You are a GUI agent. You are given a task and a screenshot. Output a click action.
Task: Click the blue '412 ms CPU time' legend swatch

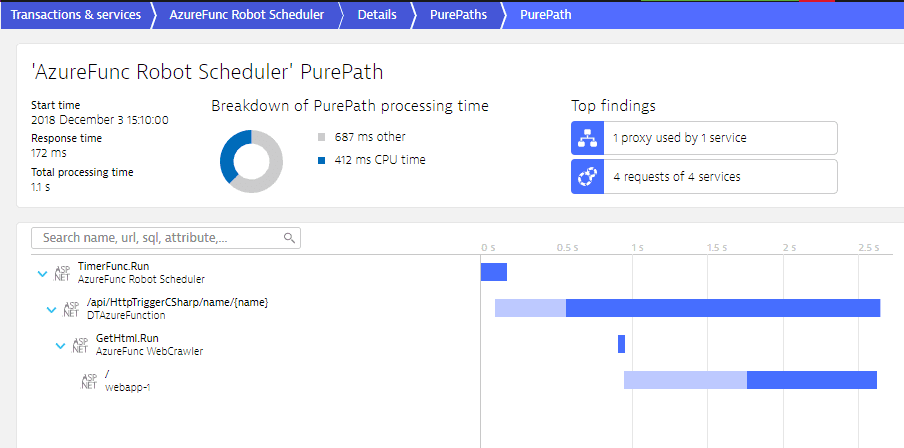(322, 160)
